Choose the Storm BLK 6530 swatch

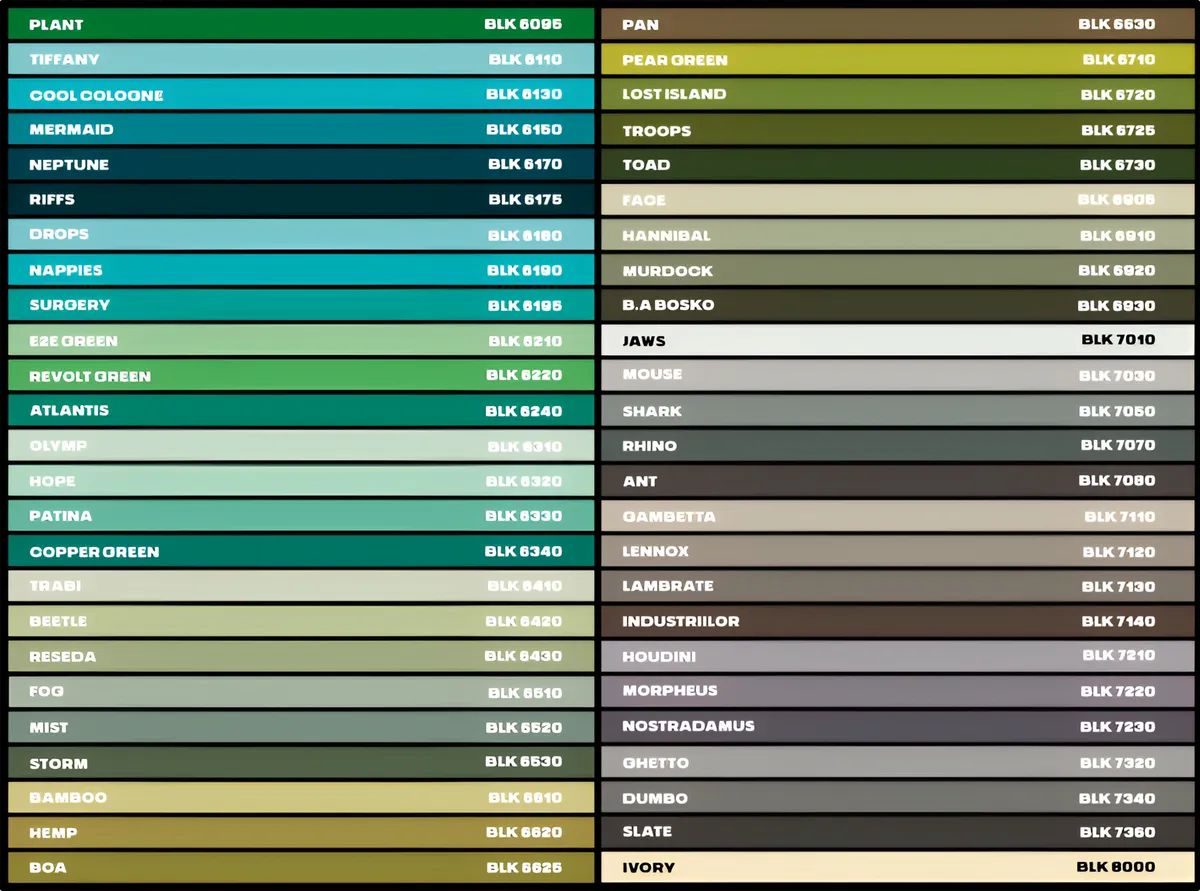[300, 762]
